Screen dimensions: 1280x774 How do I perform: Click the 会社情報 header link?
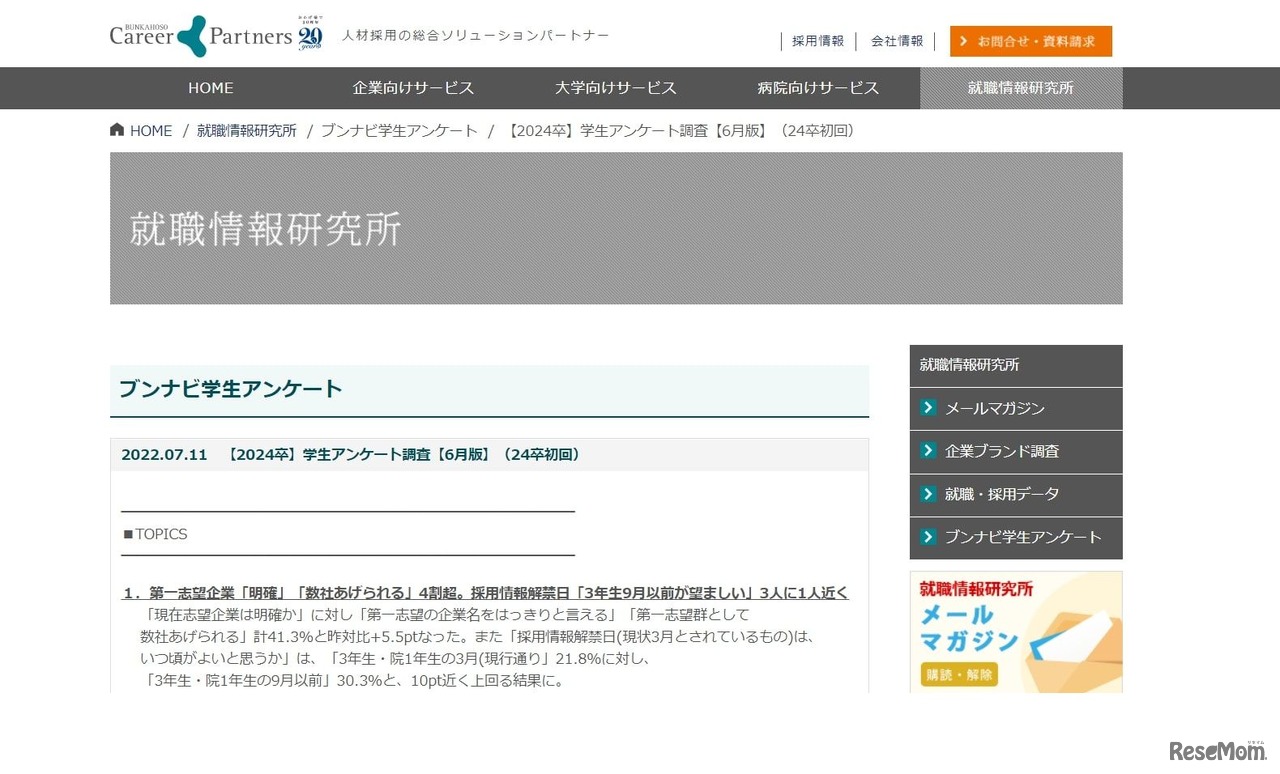point(897,41)
